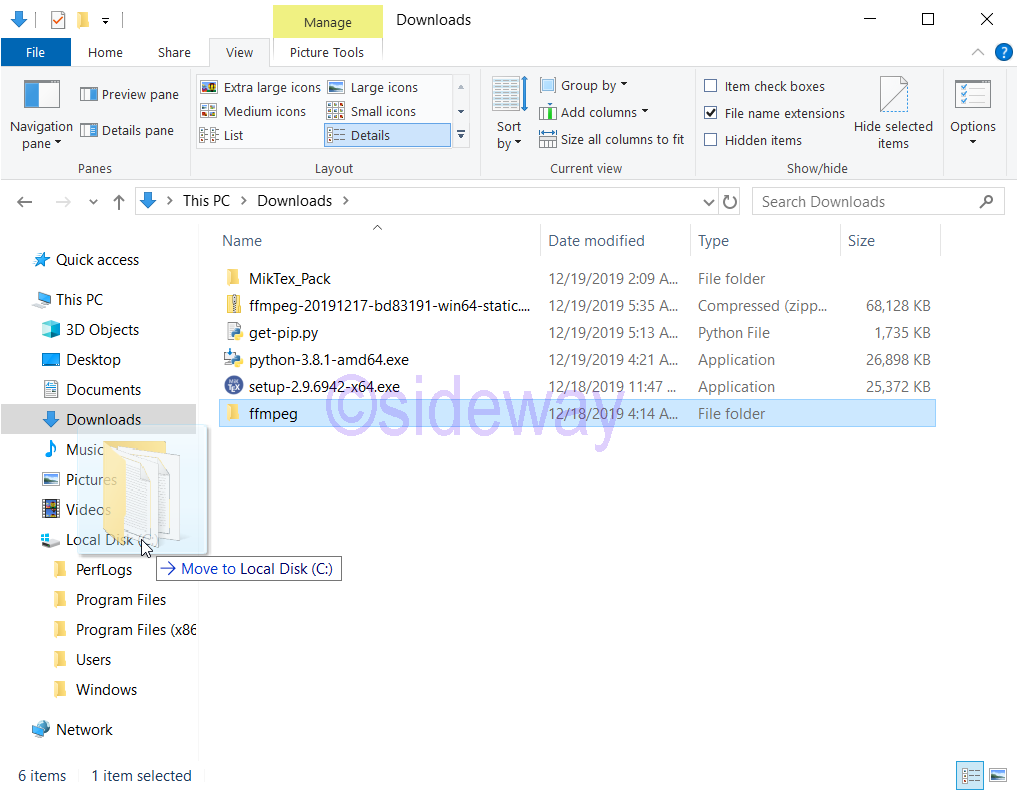
Task: Select the get-pip.py file
Action: 577,333
